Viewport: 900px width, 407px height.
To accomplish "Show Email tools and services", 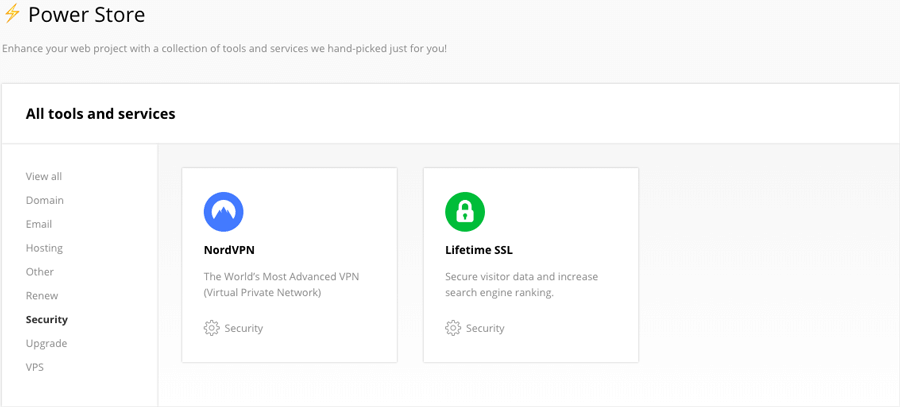I will click(x=39, y=224).
